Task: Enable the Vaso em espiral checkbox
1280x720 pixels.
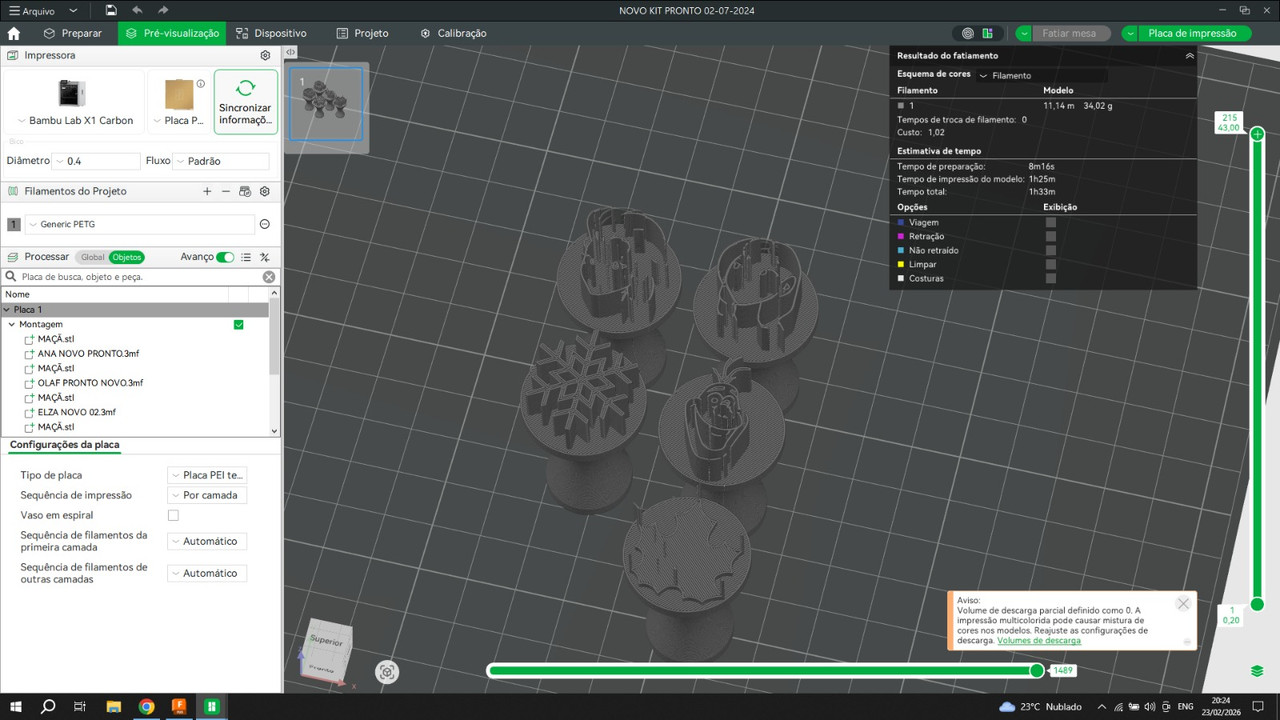Action: click(173, 515)
